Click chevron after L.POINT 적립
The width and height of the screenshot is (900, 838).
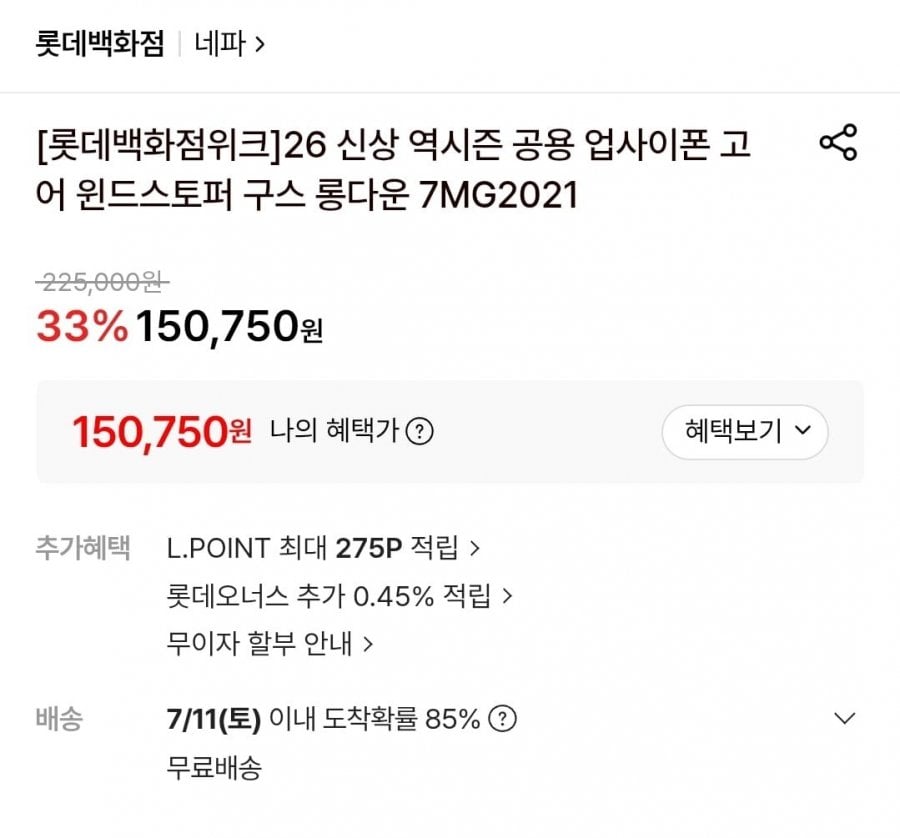[474, 548]
